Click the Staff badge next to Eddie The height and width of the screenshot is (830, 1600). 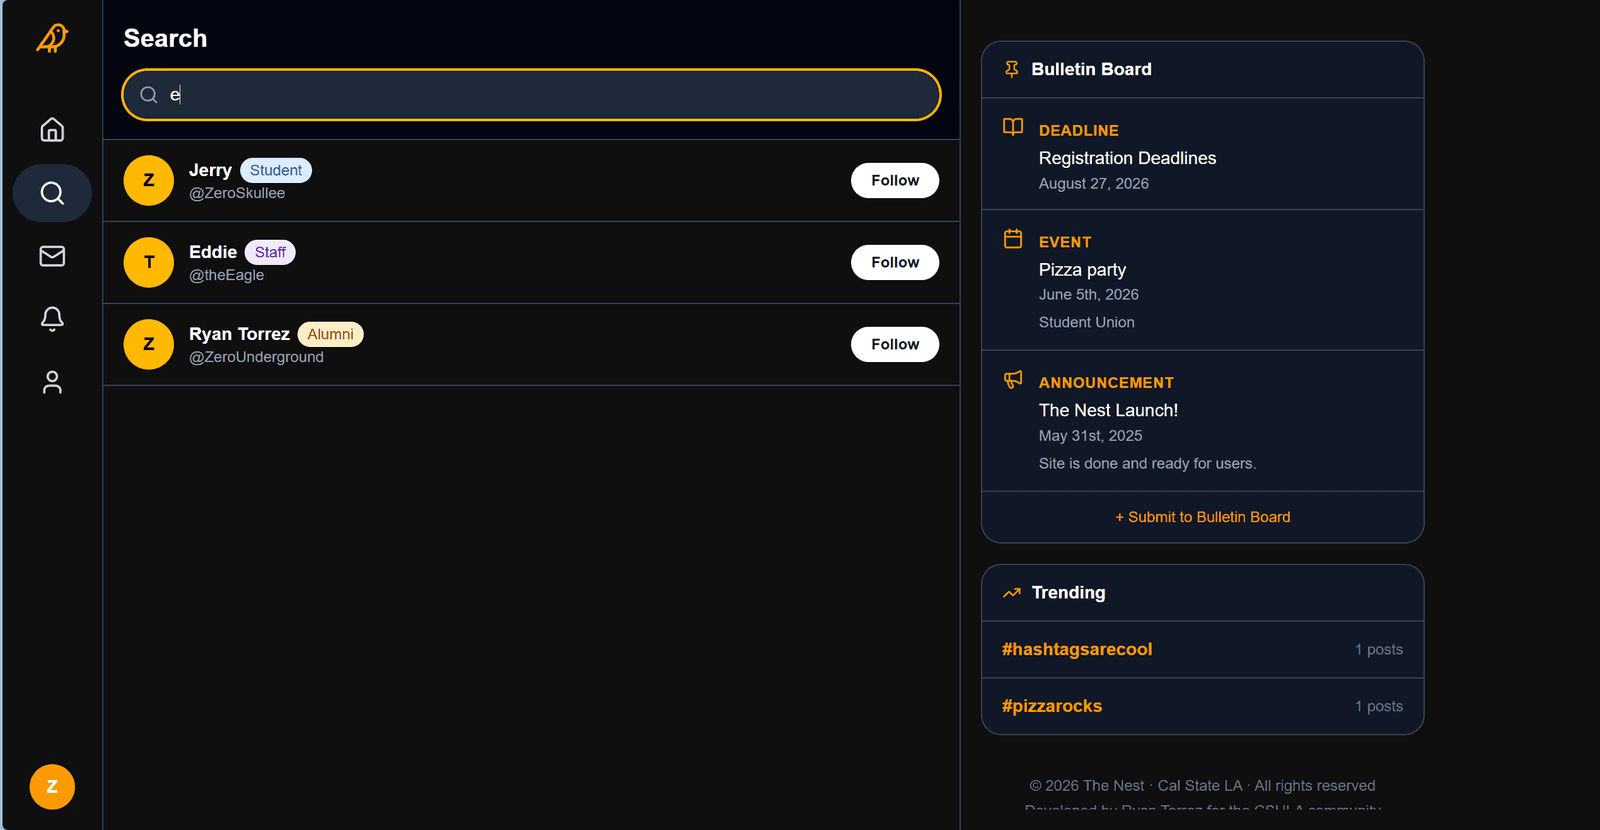pyautogui.click(x=270, y=252)
